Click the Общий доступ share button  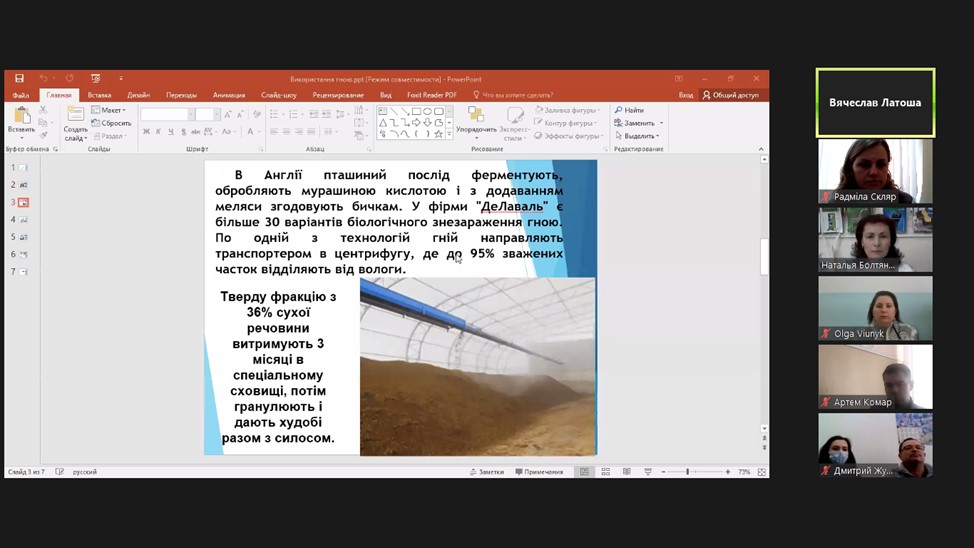click(x=731, y=95)
